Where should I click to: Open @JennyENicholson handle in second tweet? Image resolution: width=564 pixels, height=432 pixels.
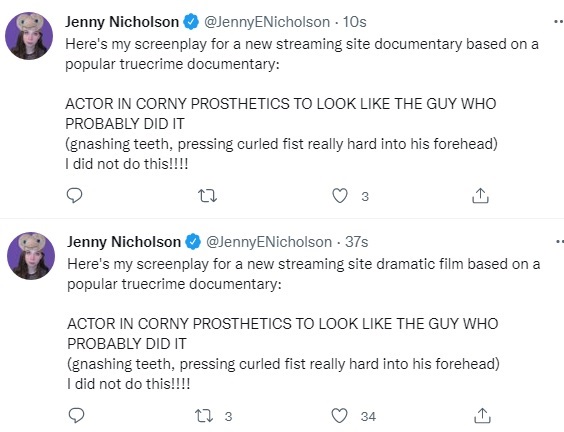pos(269,242)
